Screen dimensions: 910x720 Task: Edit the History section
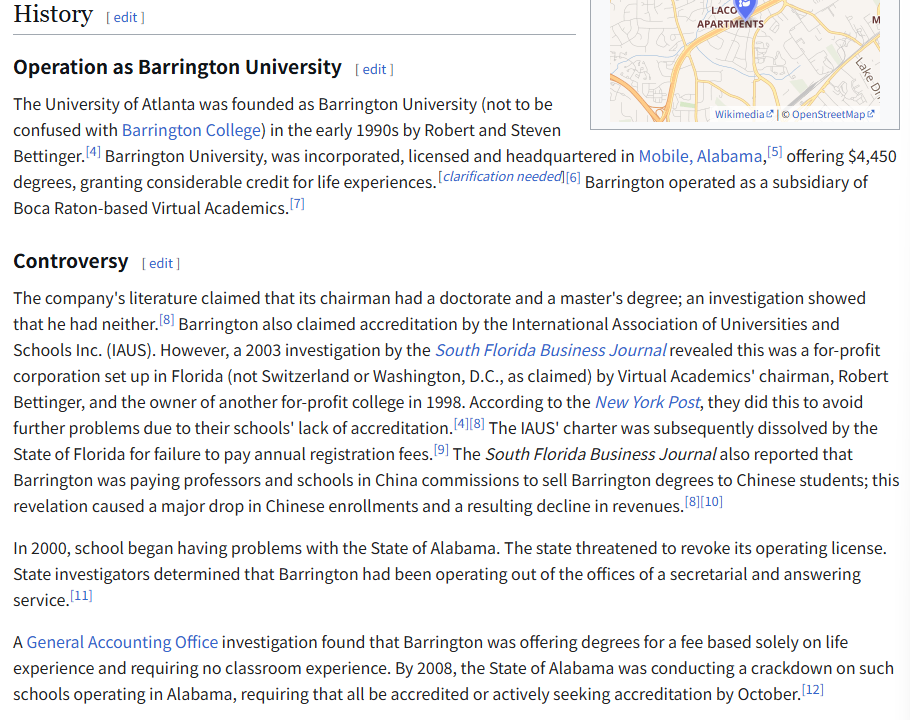click(x=125, y=17)
